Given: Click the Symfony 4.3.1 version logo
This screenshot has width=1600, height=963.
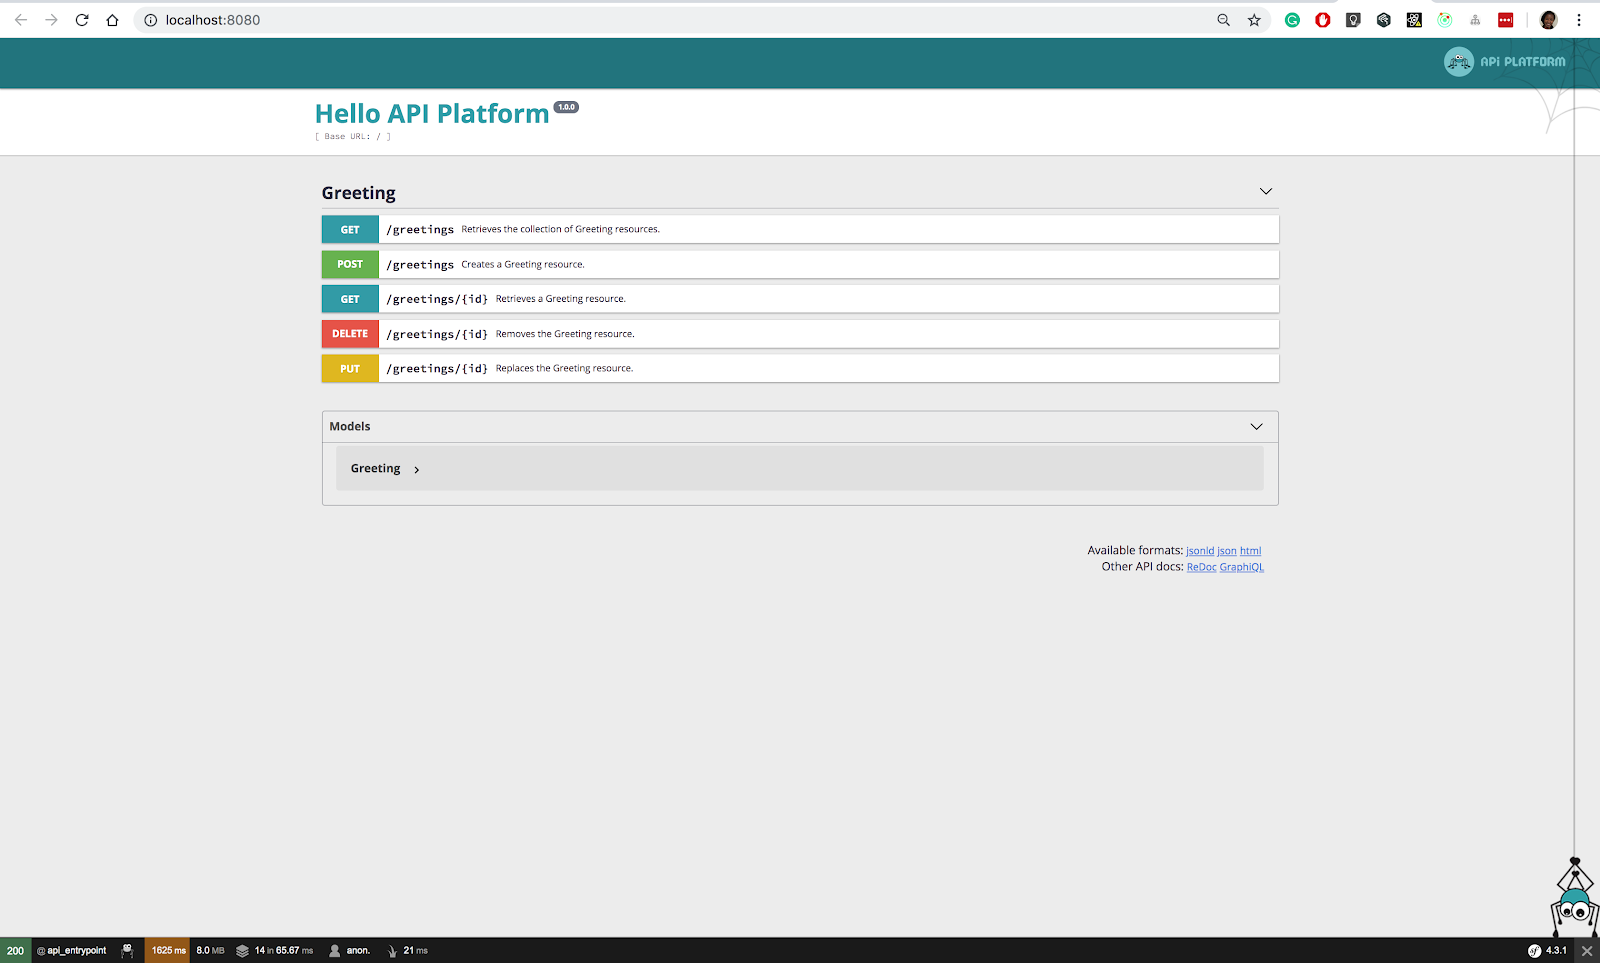Looking at the screenshot, I should [x=1547, y=951].
